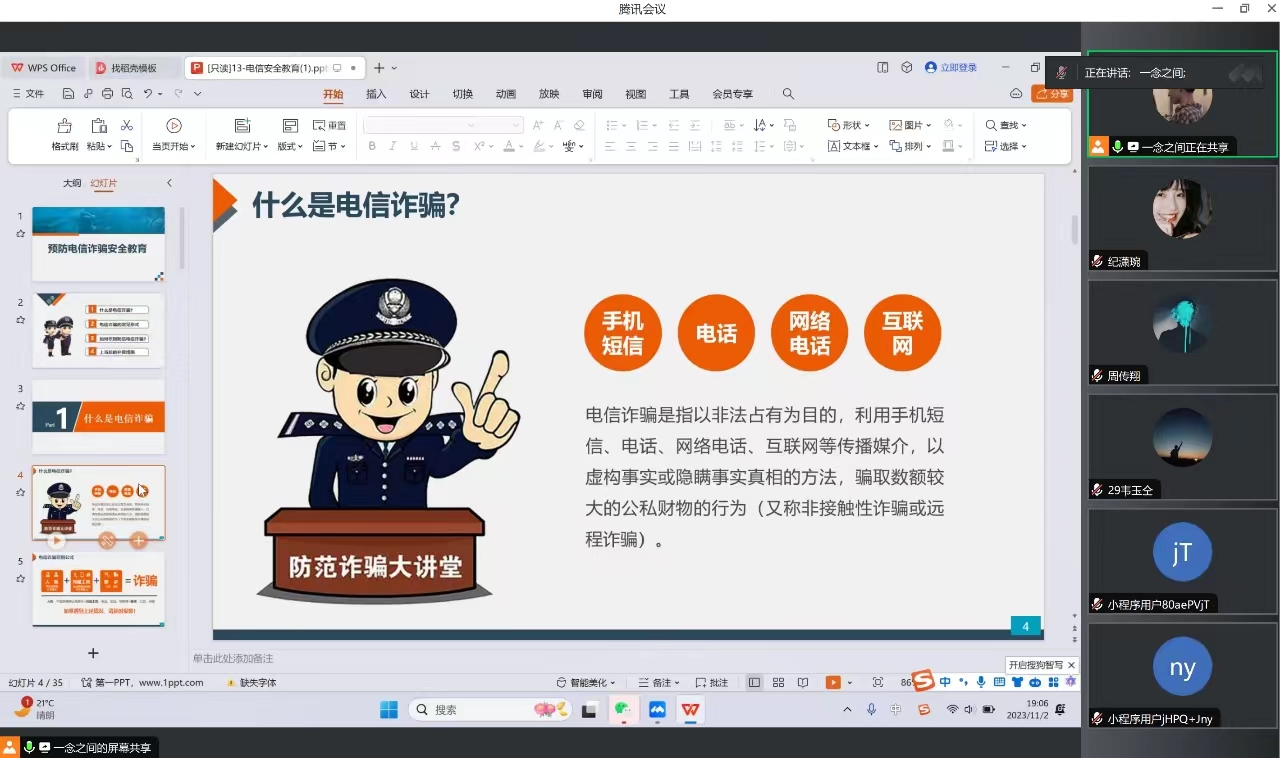Click the ribbon search magnifier icon
The height and width of the screenshot is (758, 1280).
(788, 94)
